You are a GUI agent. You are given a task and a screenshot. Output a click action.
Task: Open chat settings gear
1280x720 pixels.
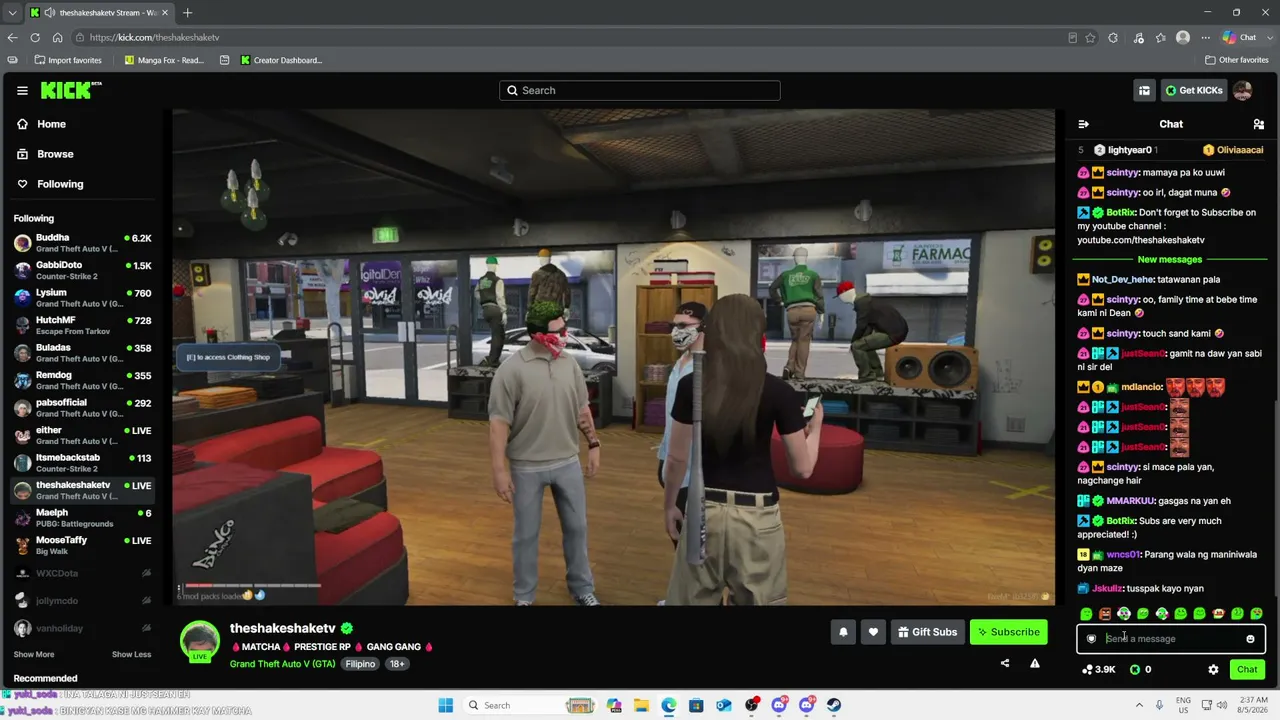click(x=1213, y=670)
